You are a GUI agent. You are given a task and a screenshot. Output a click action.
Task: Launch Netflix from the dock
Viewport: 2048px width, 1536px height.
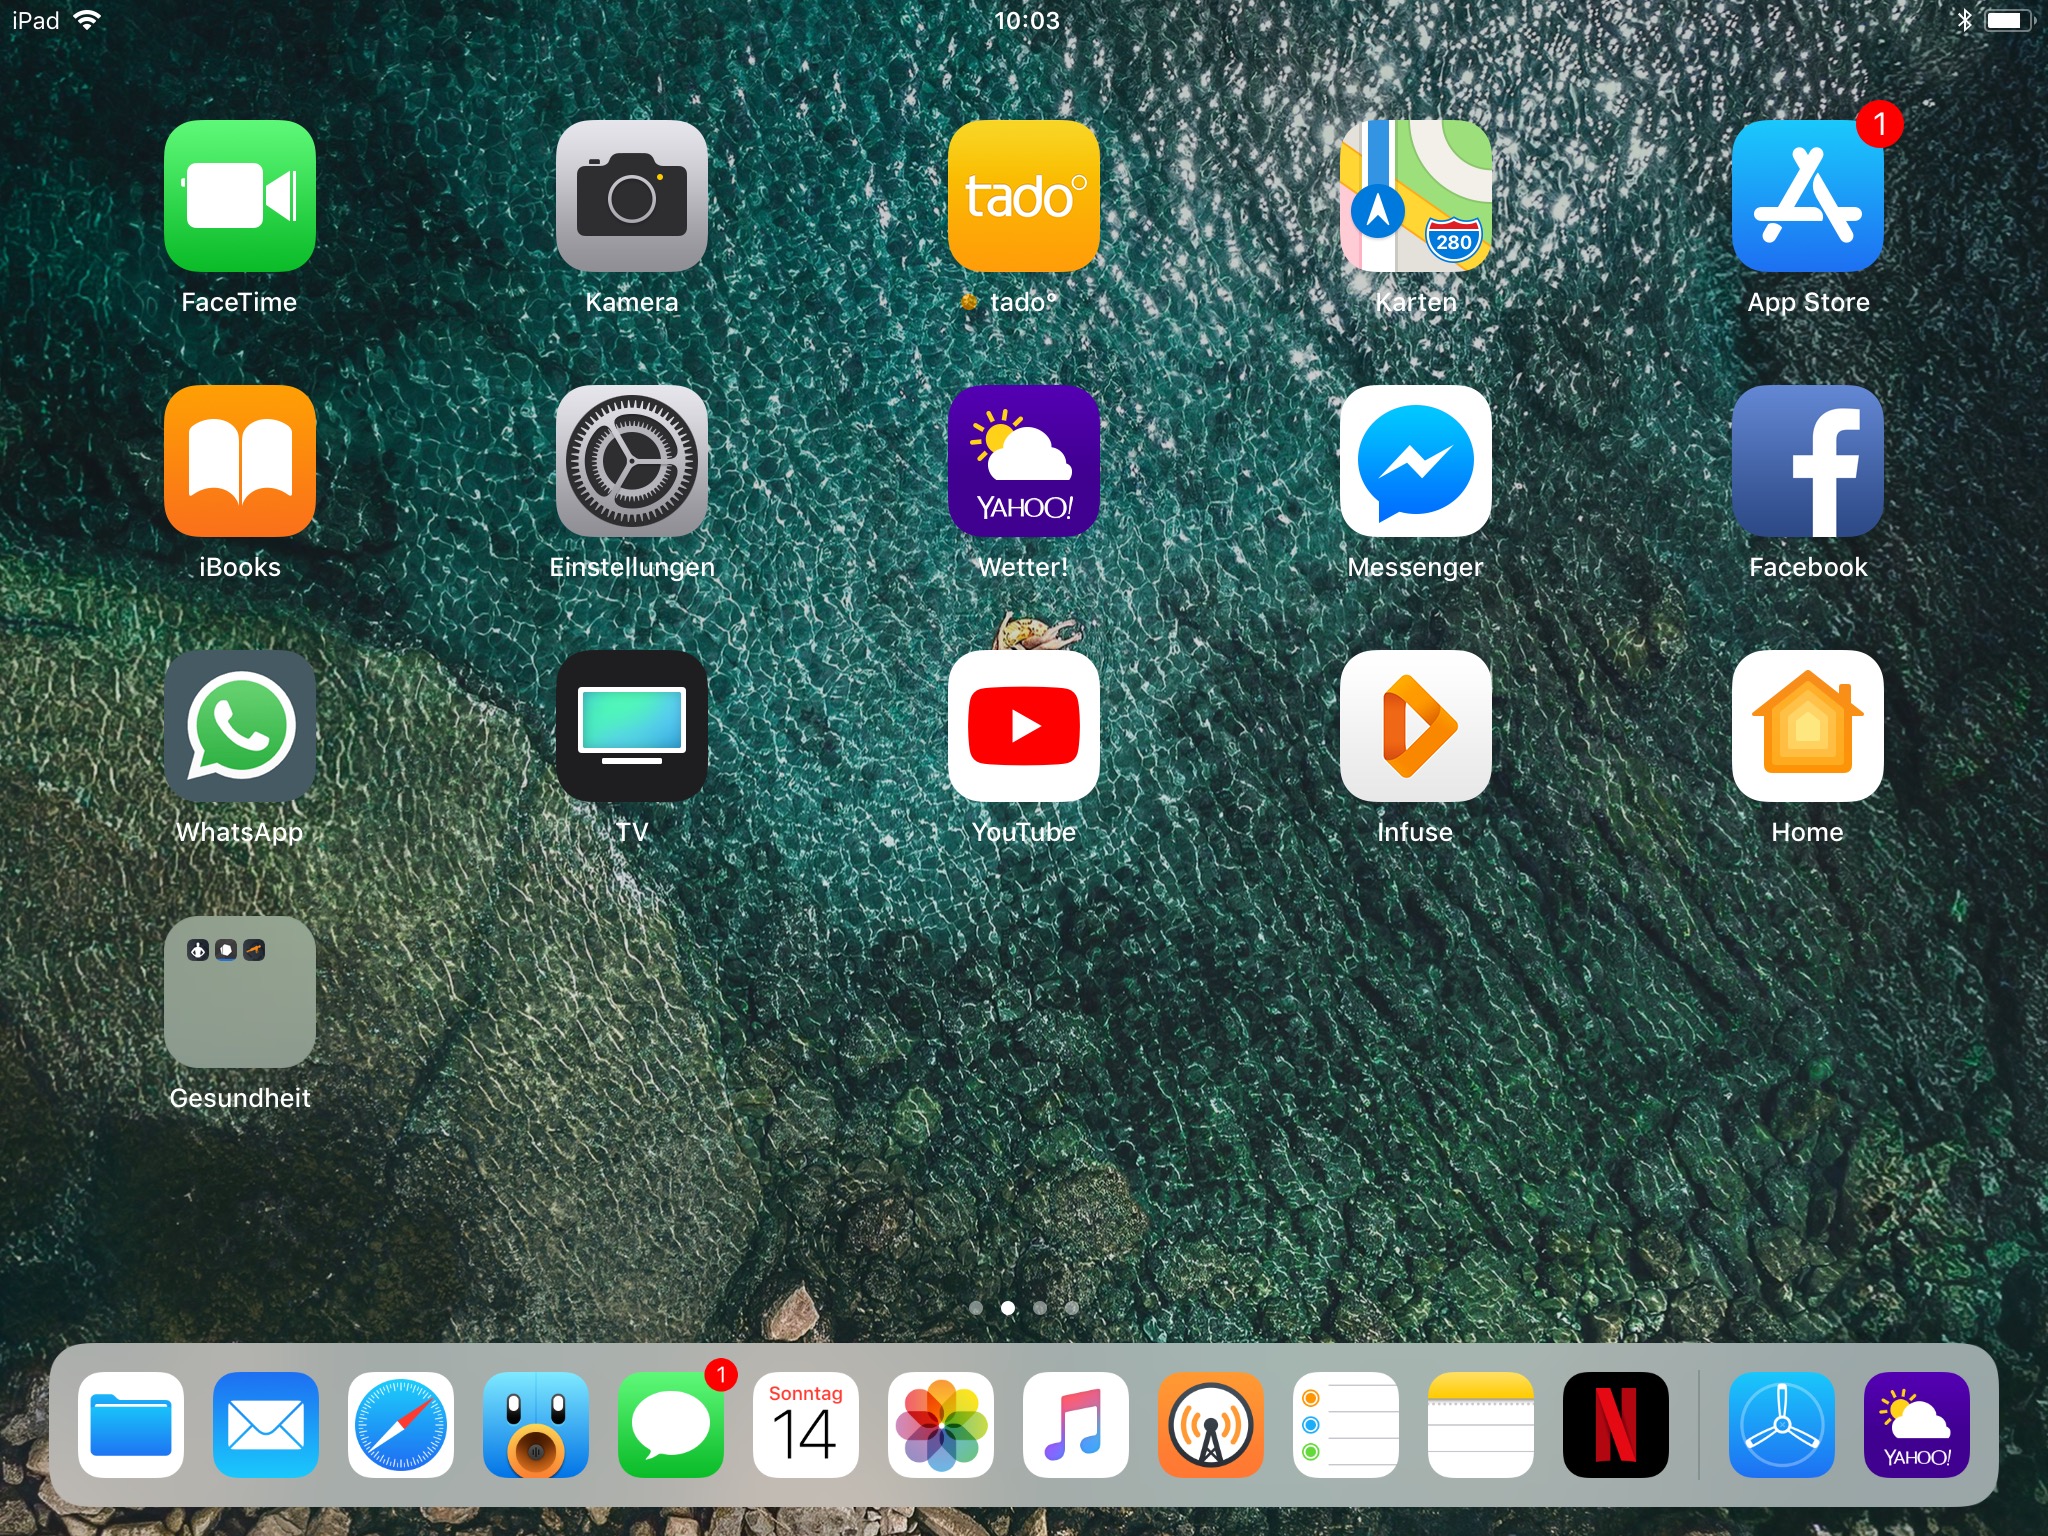[1616, 1425]
